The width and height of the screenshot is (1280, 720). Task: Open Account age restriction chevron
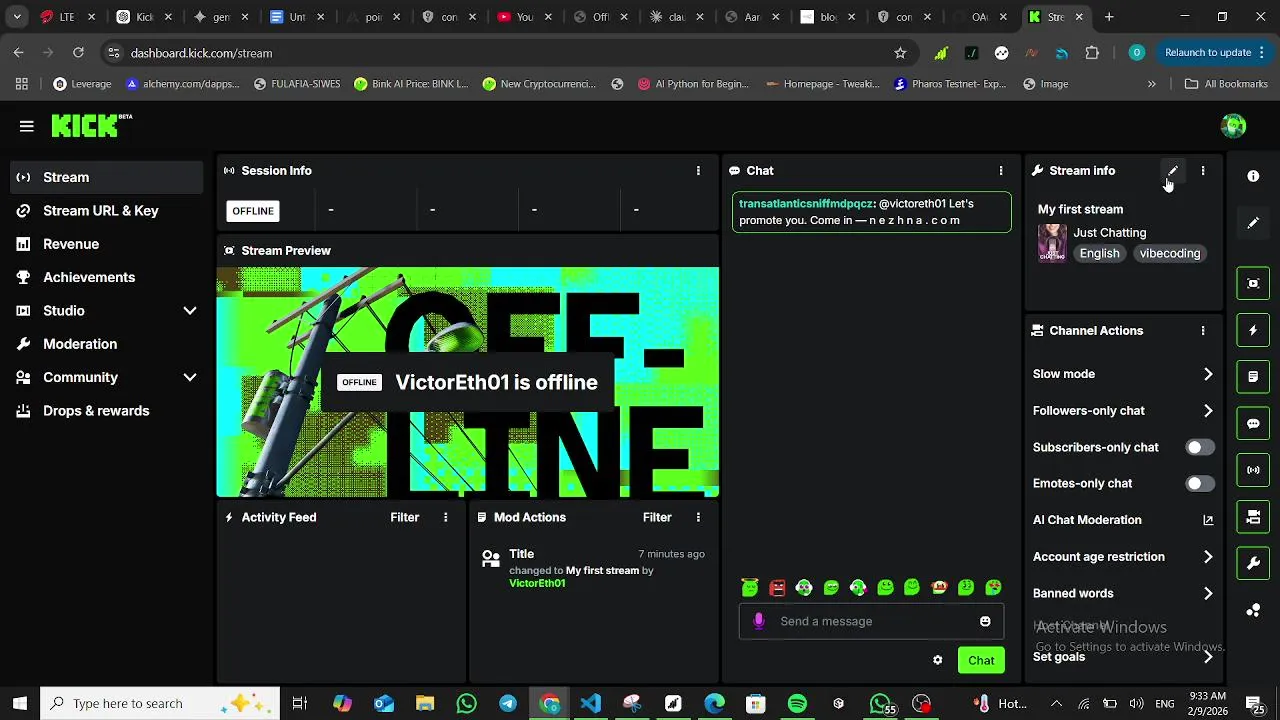[1208, 557]
